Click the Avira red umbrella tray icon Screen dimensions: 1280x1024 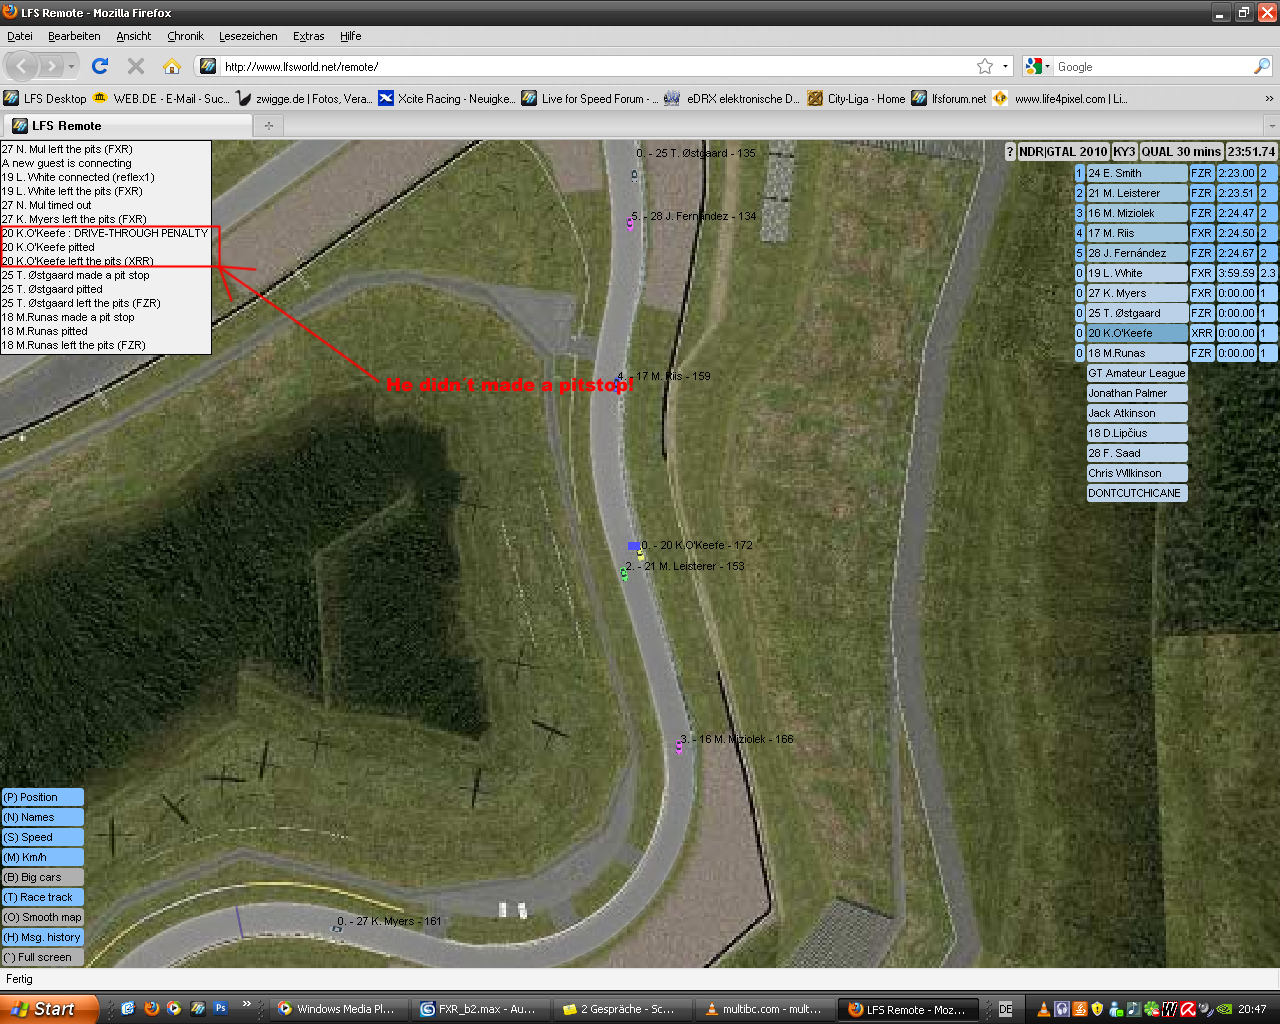pyautogui.click(x=1188, y=1009)
